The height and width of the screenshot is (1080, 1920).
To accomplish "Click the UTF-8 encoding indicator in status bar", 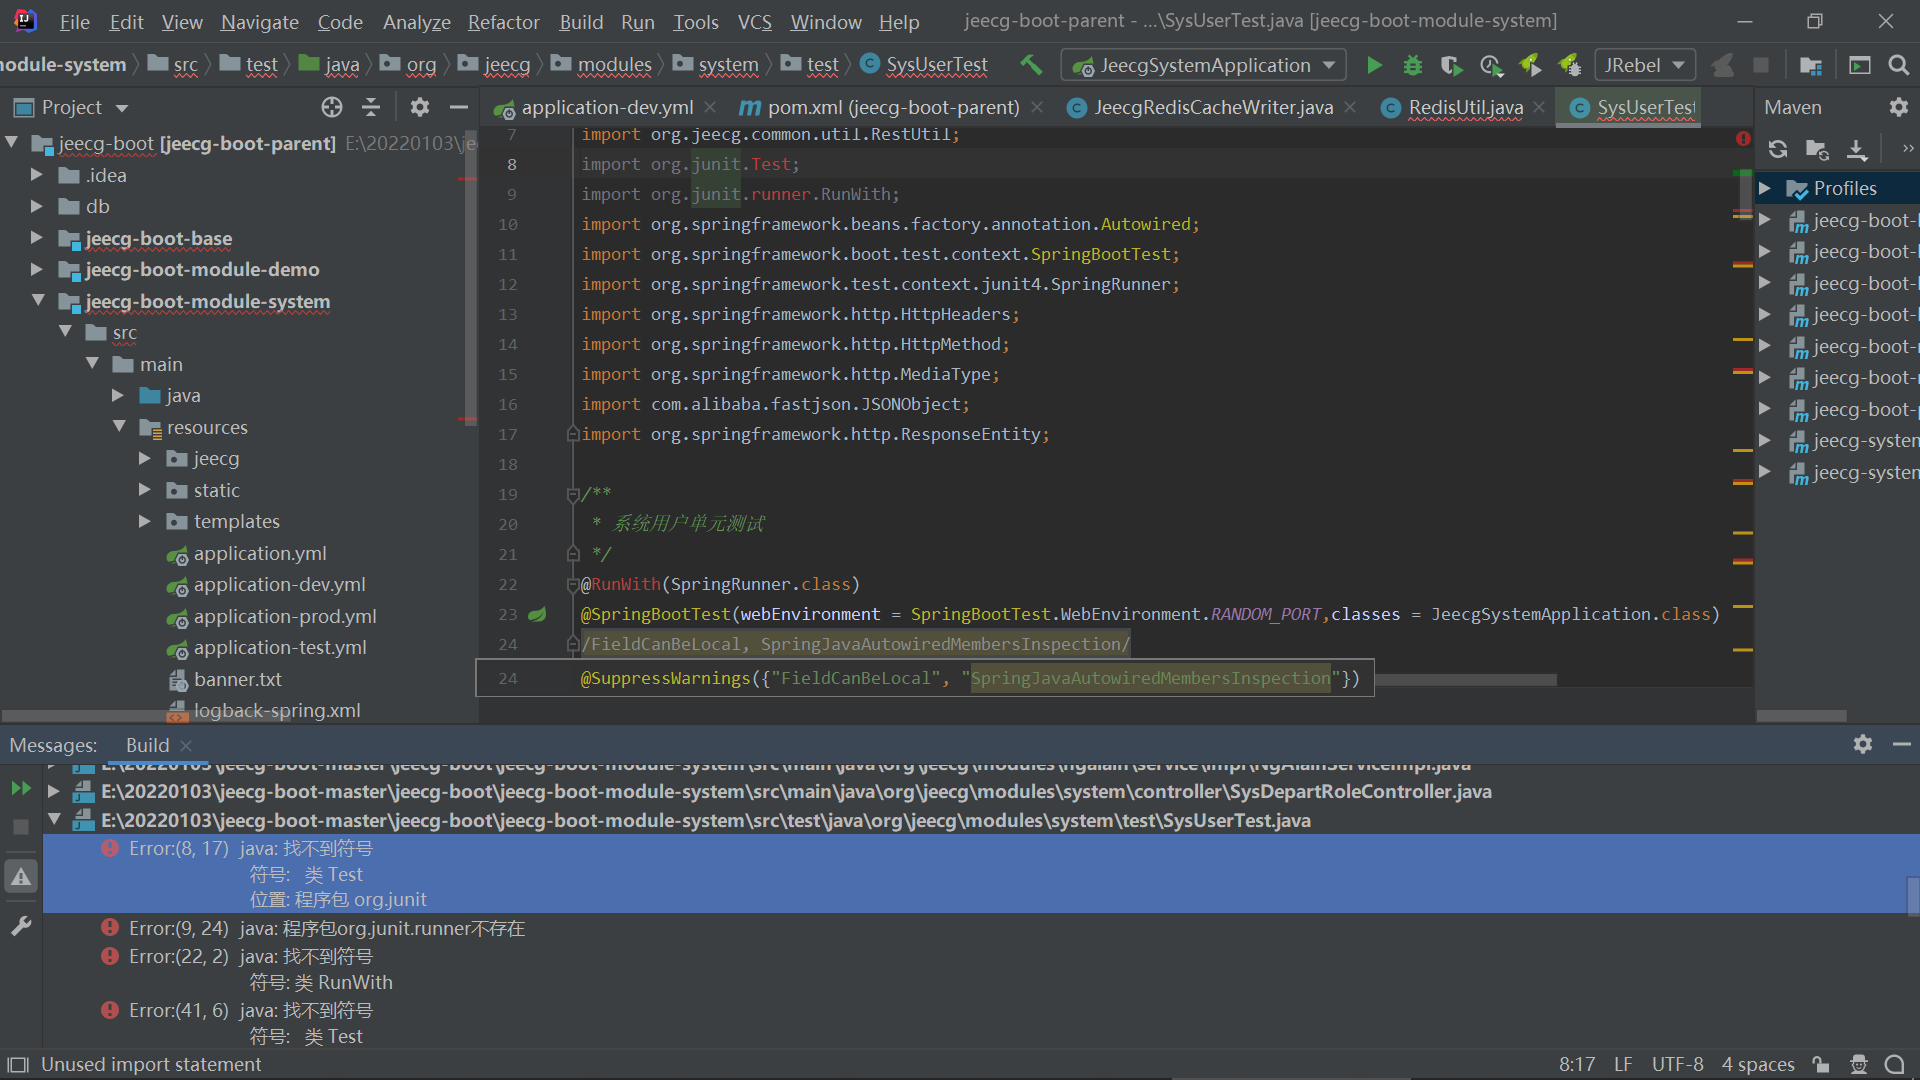I will pos(1677,1064).
